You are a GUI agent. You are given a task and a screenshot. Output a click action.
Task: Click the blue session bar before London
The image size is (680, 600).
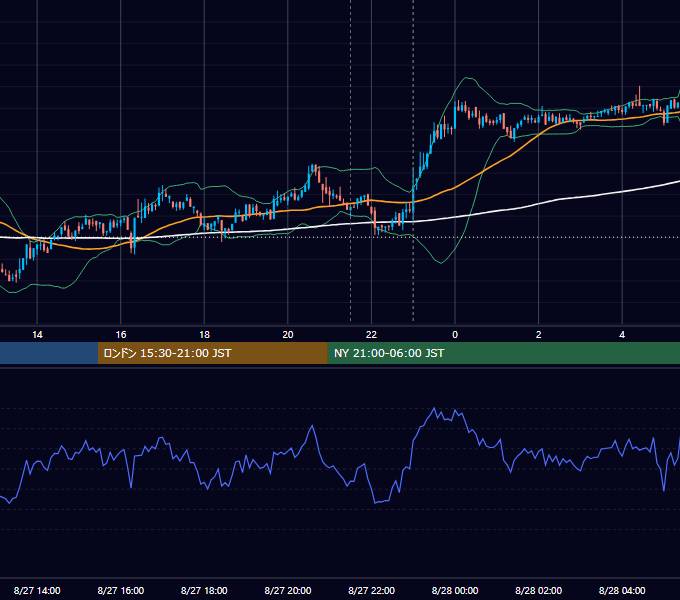pyautogui.click(x=49, y=353)
